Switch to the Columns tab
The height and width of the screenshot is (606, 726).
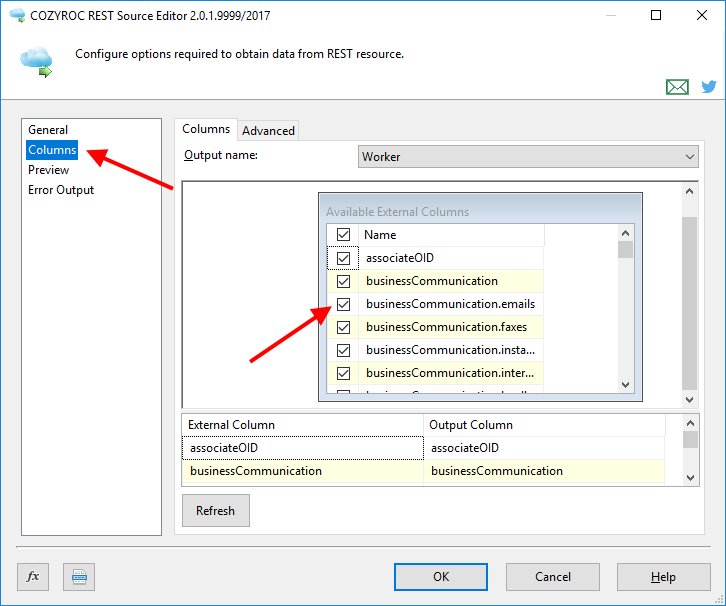(206, 129)
